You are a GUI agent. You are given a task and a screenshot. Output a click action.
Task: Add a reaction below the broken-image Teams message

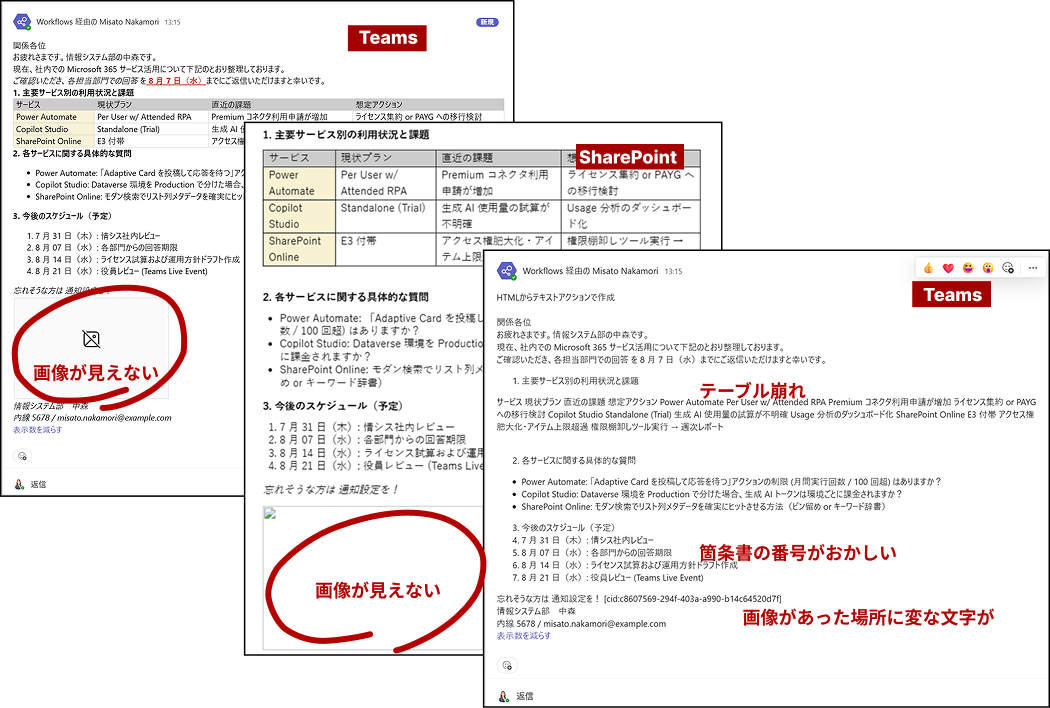(x=22, y=456)
